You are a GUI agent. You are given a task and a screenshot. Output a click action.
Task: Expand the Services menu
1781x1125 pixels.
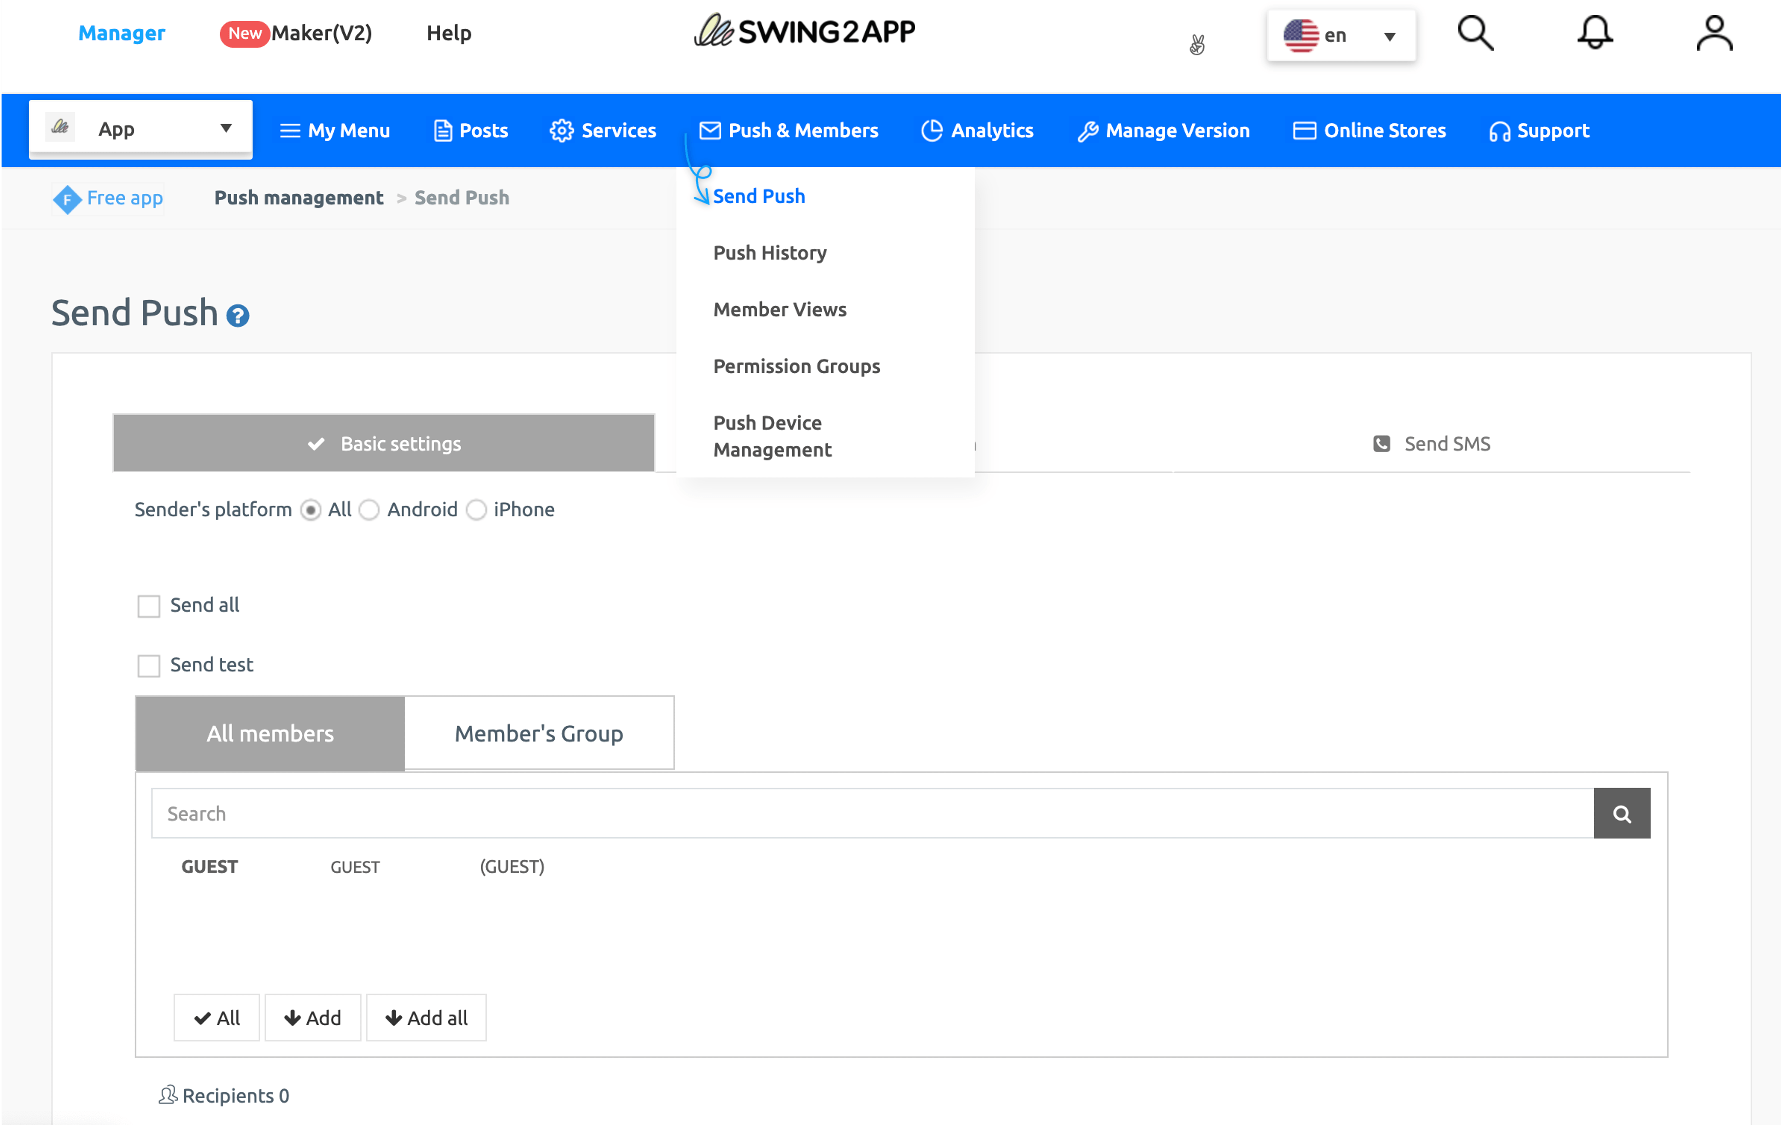pyautogui.click(x=603, y=131)
